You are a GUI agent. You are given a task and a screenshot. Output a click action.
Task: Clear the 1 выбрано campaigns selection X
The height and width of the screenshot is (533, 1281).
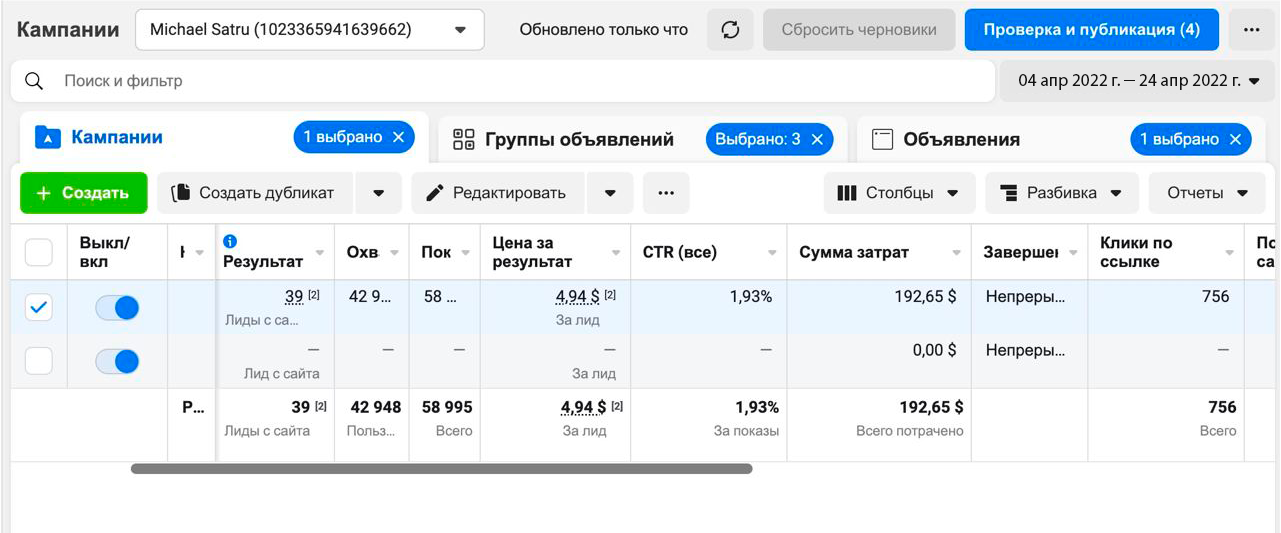pos(398,137)
